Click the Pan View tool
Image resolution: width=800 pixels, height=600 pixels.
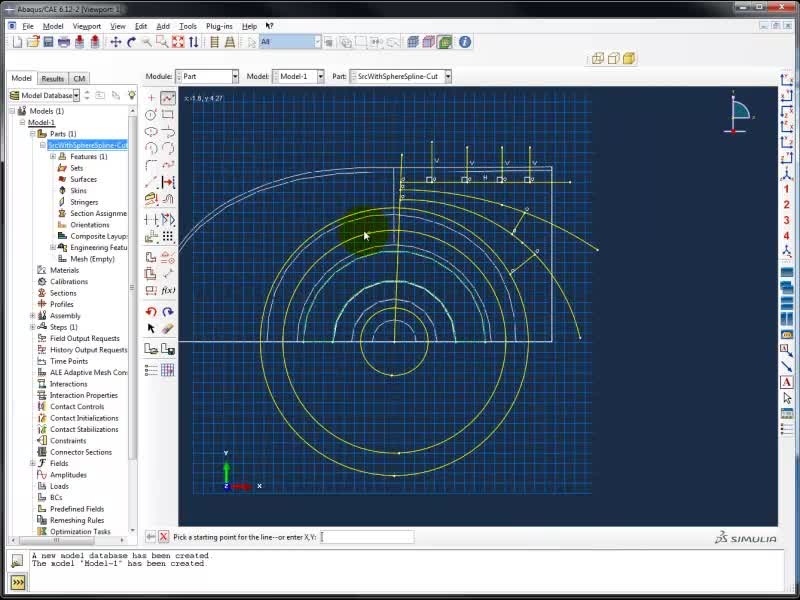coord(116,42)
